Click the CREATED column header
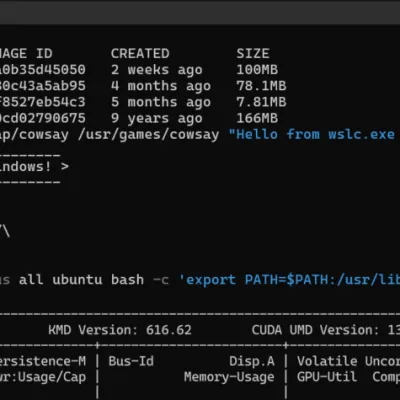Viewport: 400px width, 400px height. (x=140, y=54)
